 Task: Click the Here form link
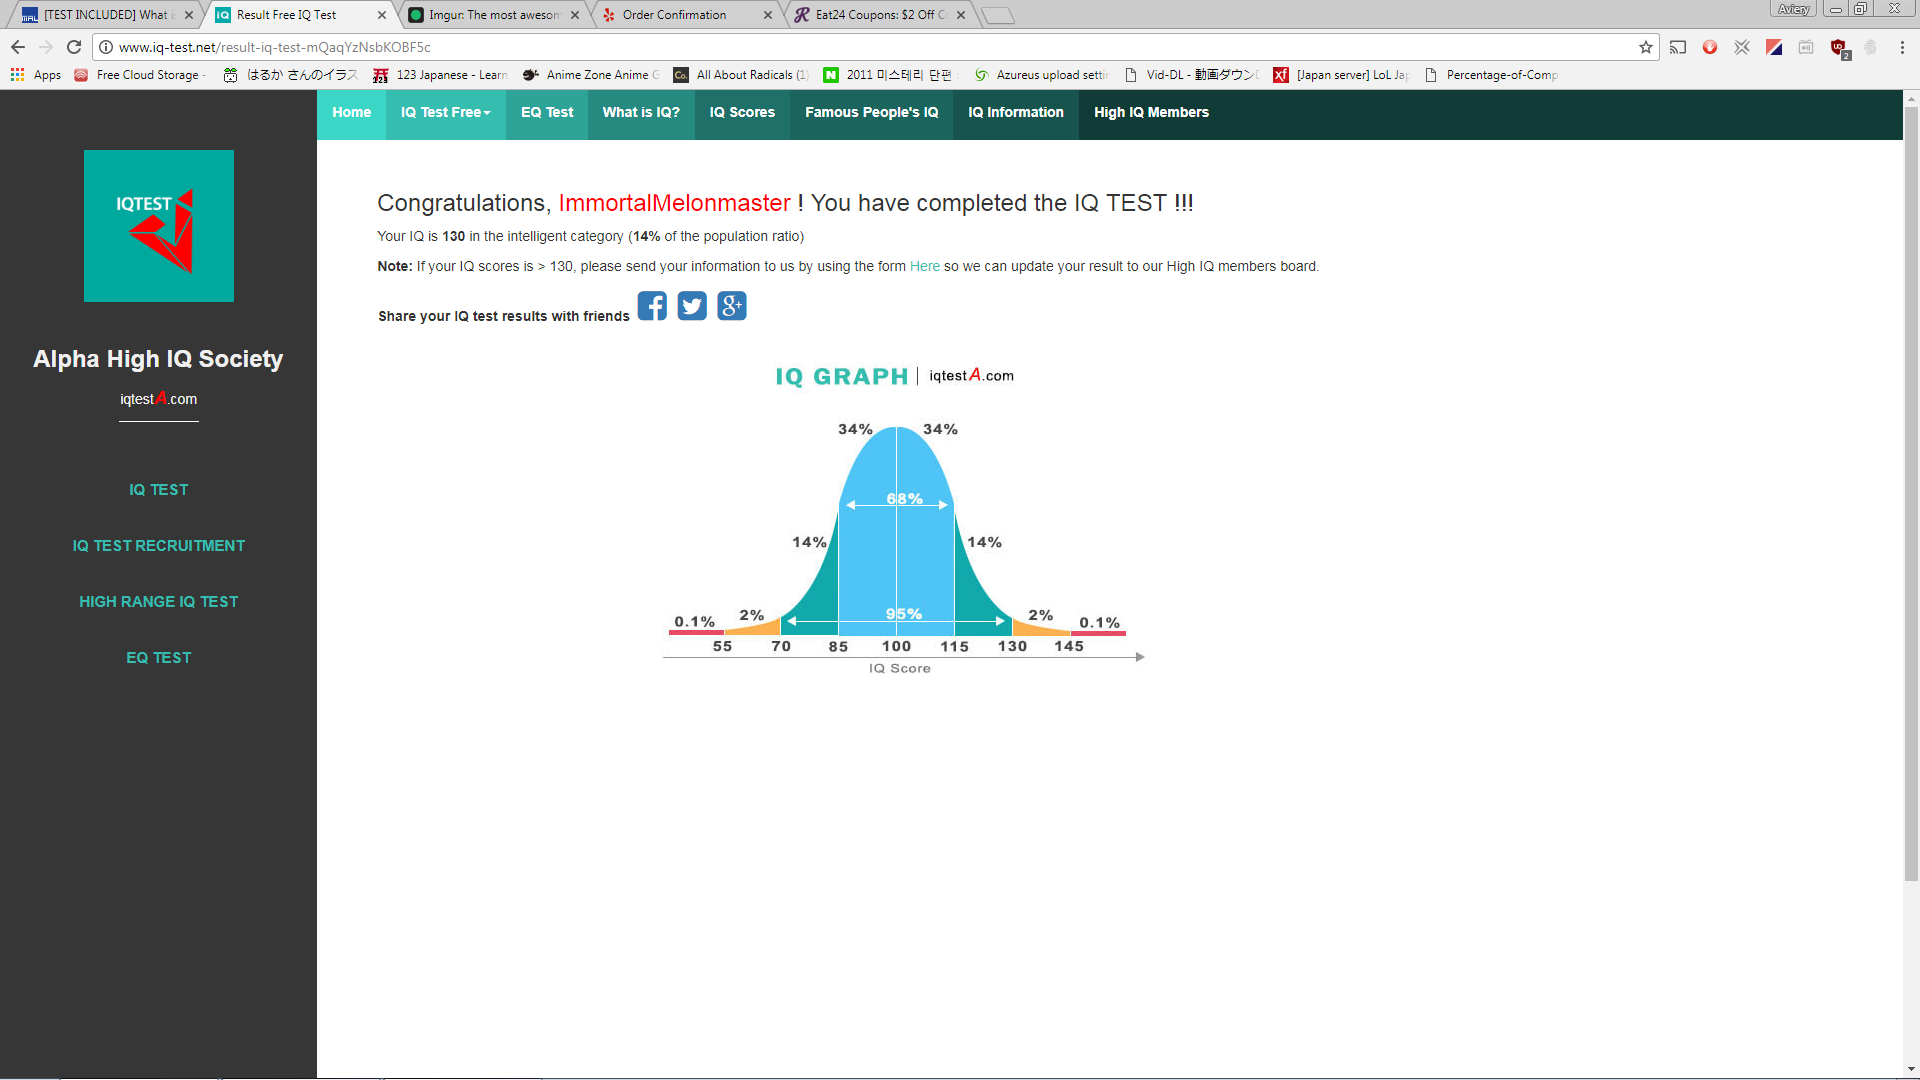925,267
